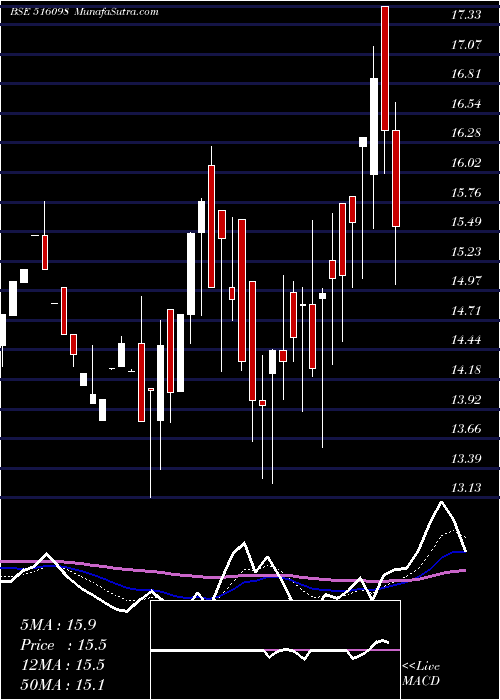The height and width of the screenshot is (700, 500).
Task: Click the 15.23 price label
Action: coord(466,251)
